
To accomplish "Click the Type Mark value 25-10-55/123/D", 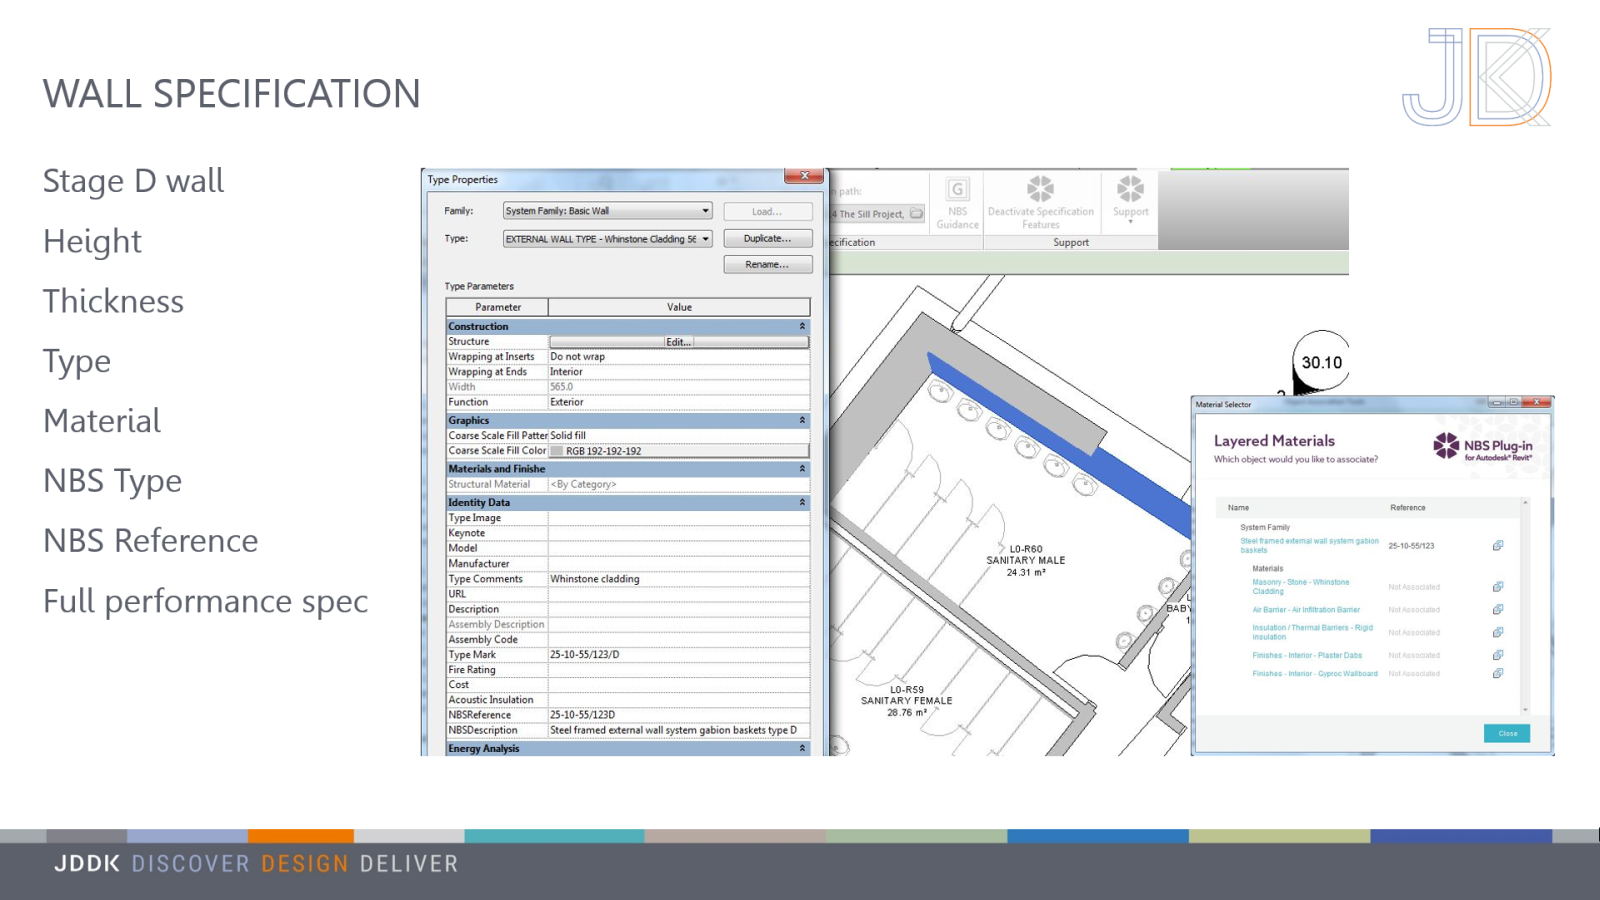I will click(x=679, y=655).
